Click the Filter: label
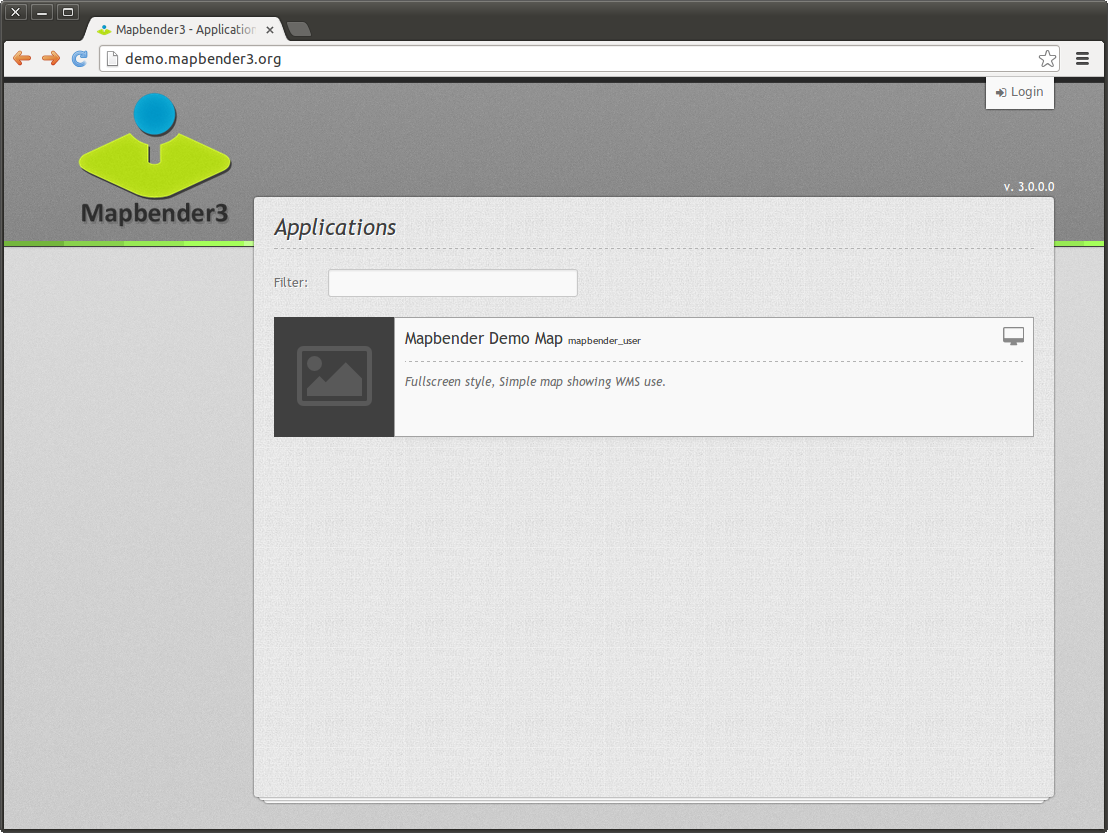Image resolution: width=1108 pixels, height=833 pixels. [291, 283]
